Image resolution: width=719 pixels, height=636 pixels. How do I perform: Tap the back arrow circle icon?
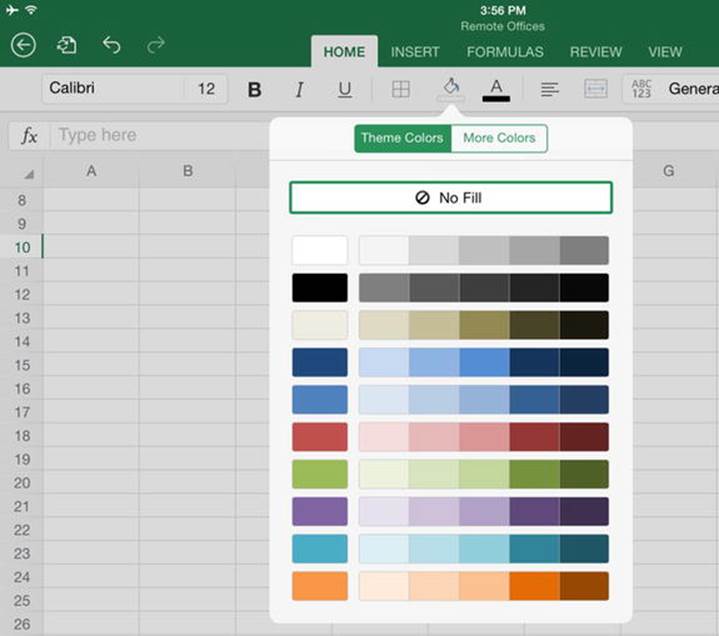(x=23, y=45)
